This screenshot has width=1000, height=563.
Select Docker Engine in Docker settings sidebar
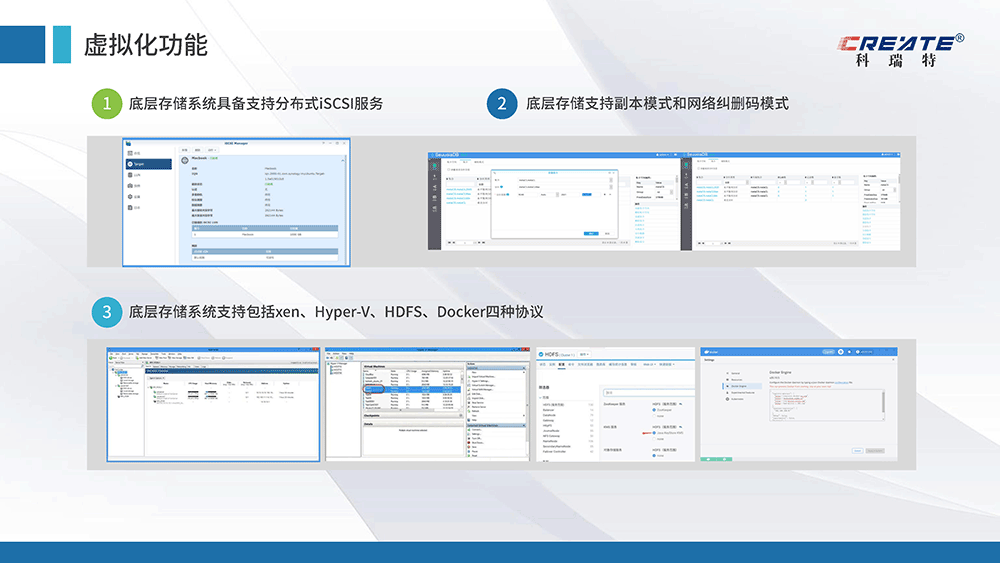click(x=742, y=386)
